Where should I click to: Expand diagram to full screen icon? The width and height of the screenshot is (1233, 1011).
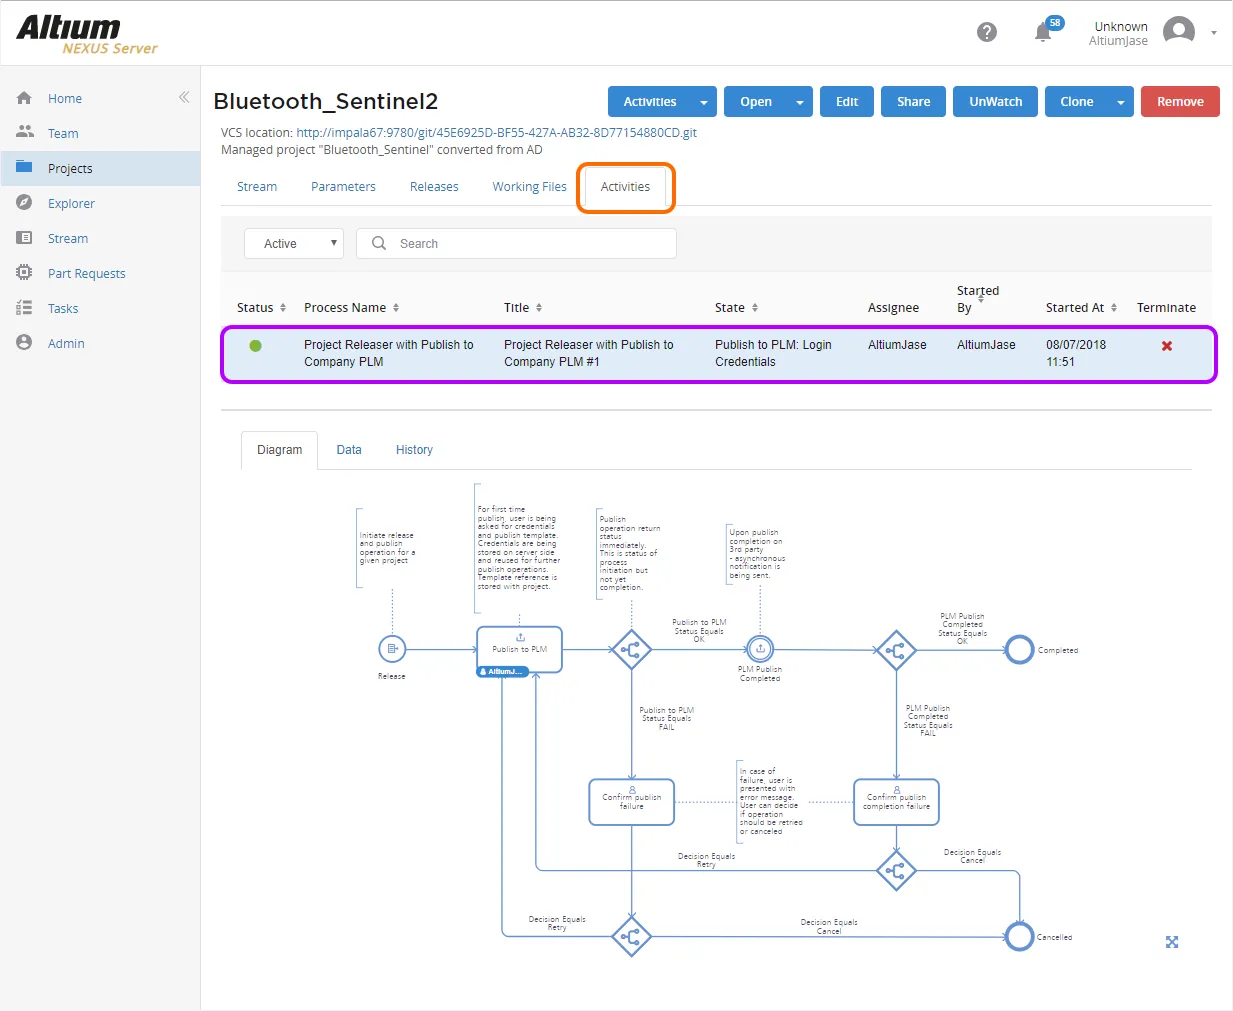pyautogui.click(x=1172, y=942)
